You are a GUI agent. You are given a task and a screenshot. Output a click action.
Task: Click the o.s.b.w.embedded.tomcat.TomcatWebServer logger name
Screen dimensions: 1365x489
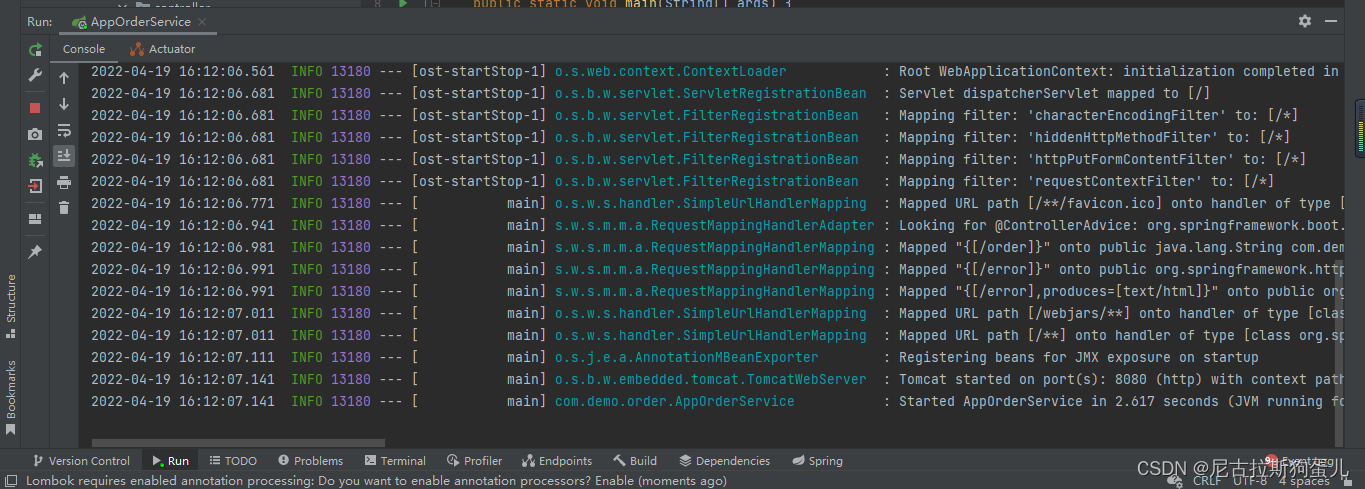pyautogui.click(x=710, y=379)
